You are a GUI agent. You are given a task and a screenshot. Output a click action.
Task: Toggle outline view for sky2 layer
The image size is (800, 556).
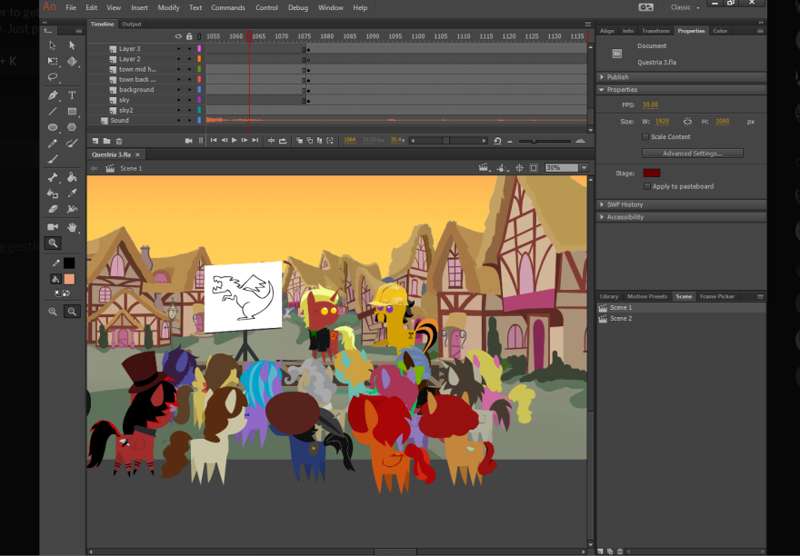pyautogui.click(x=199, y=110)
